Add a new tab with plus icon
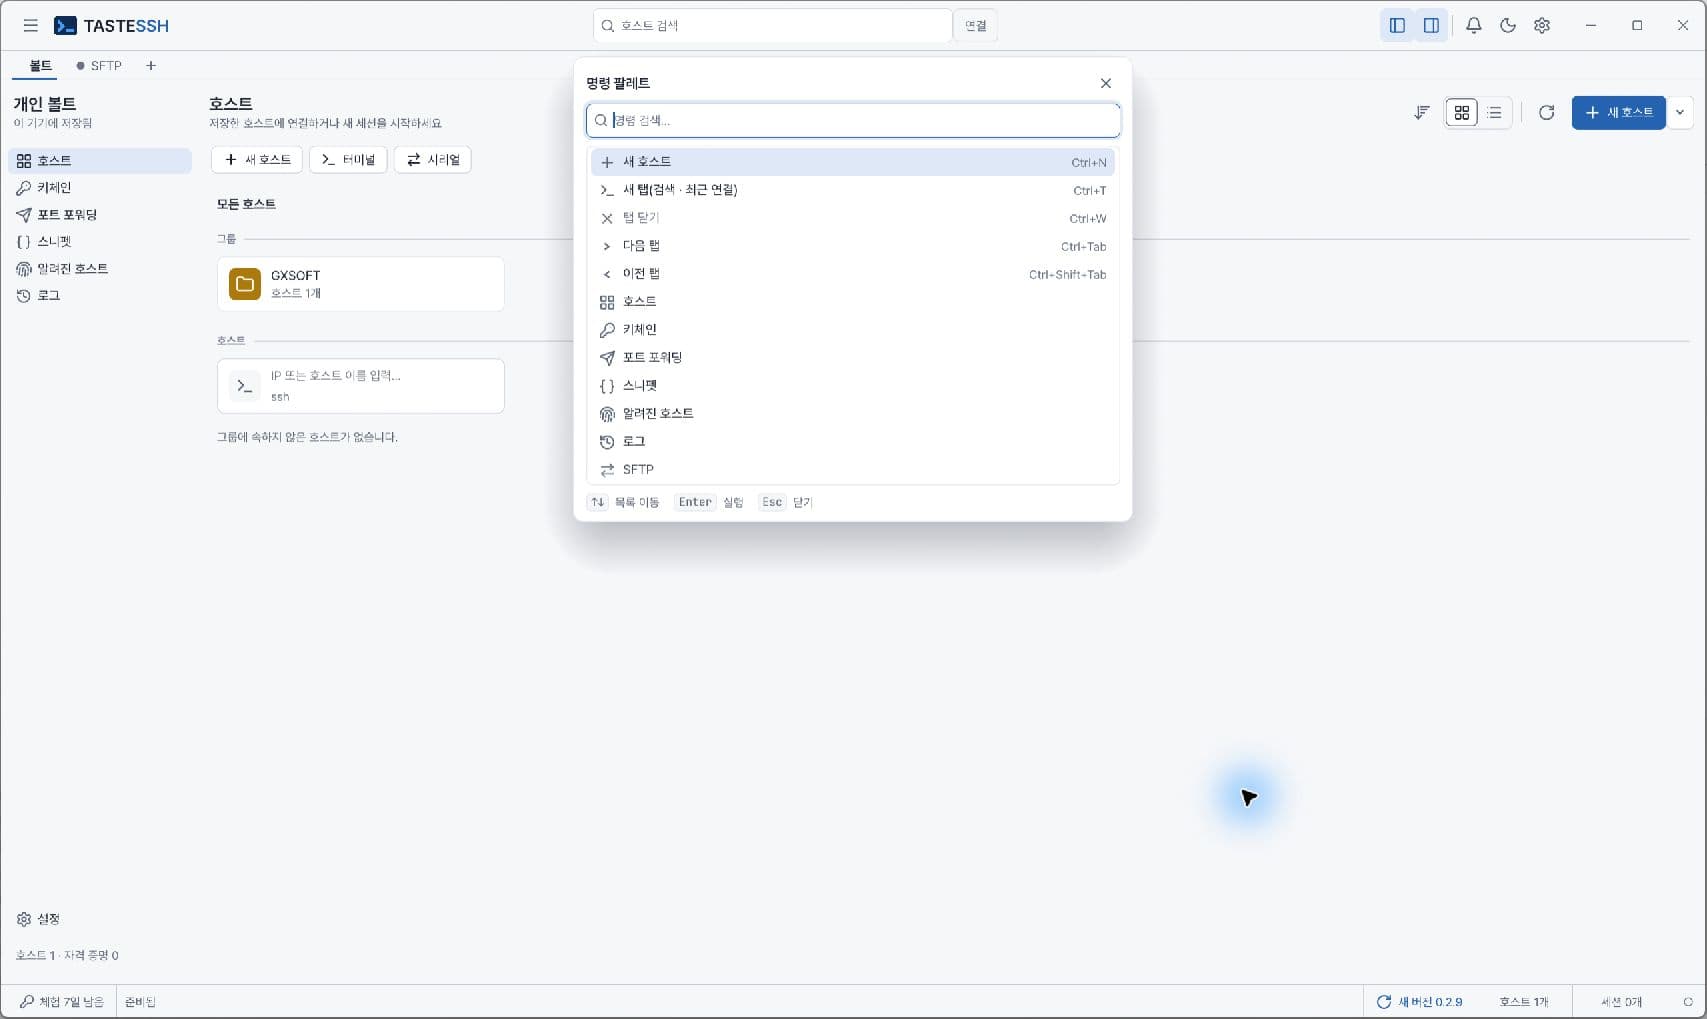Viewport: 1707px width, 1019px height. [151, 66]
